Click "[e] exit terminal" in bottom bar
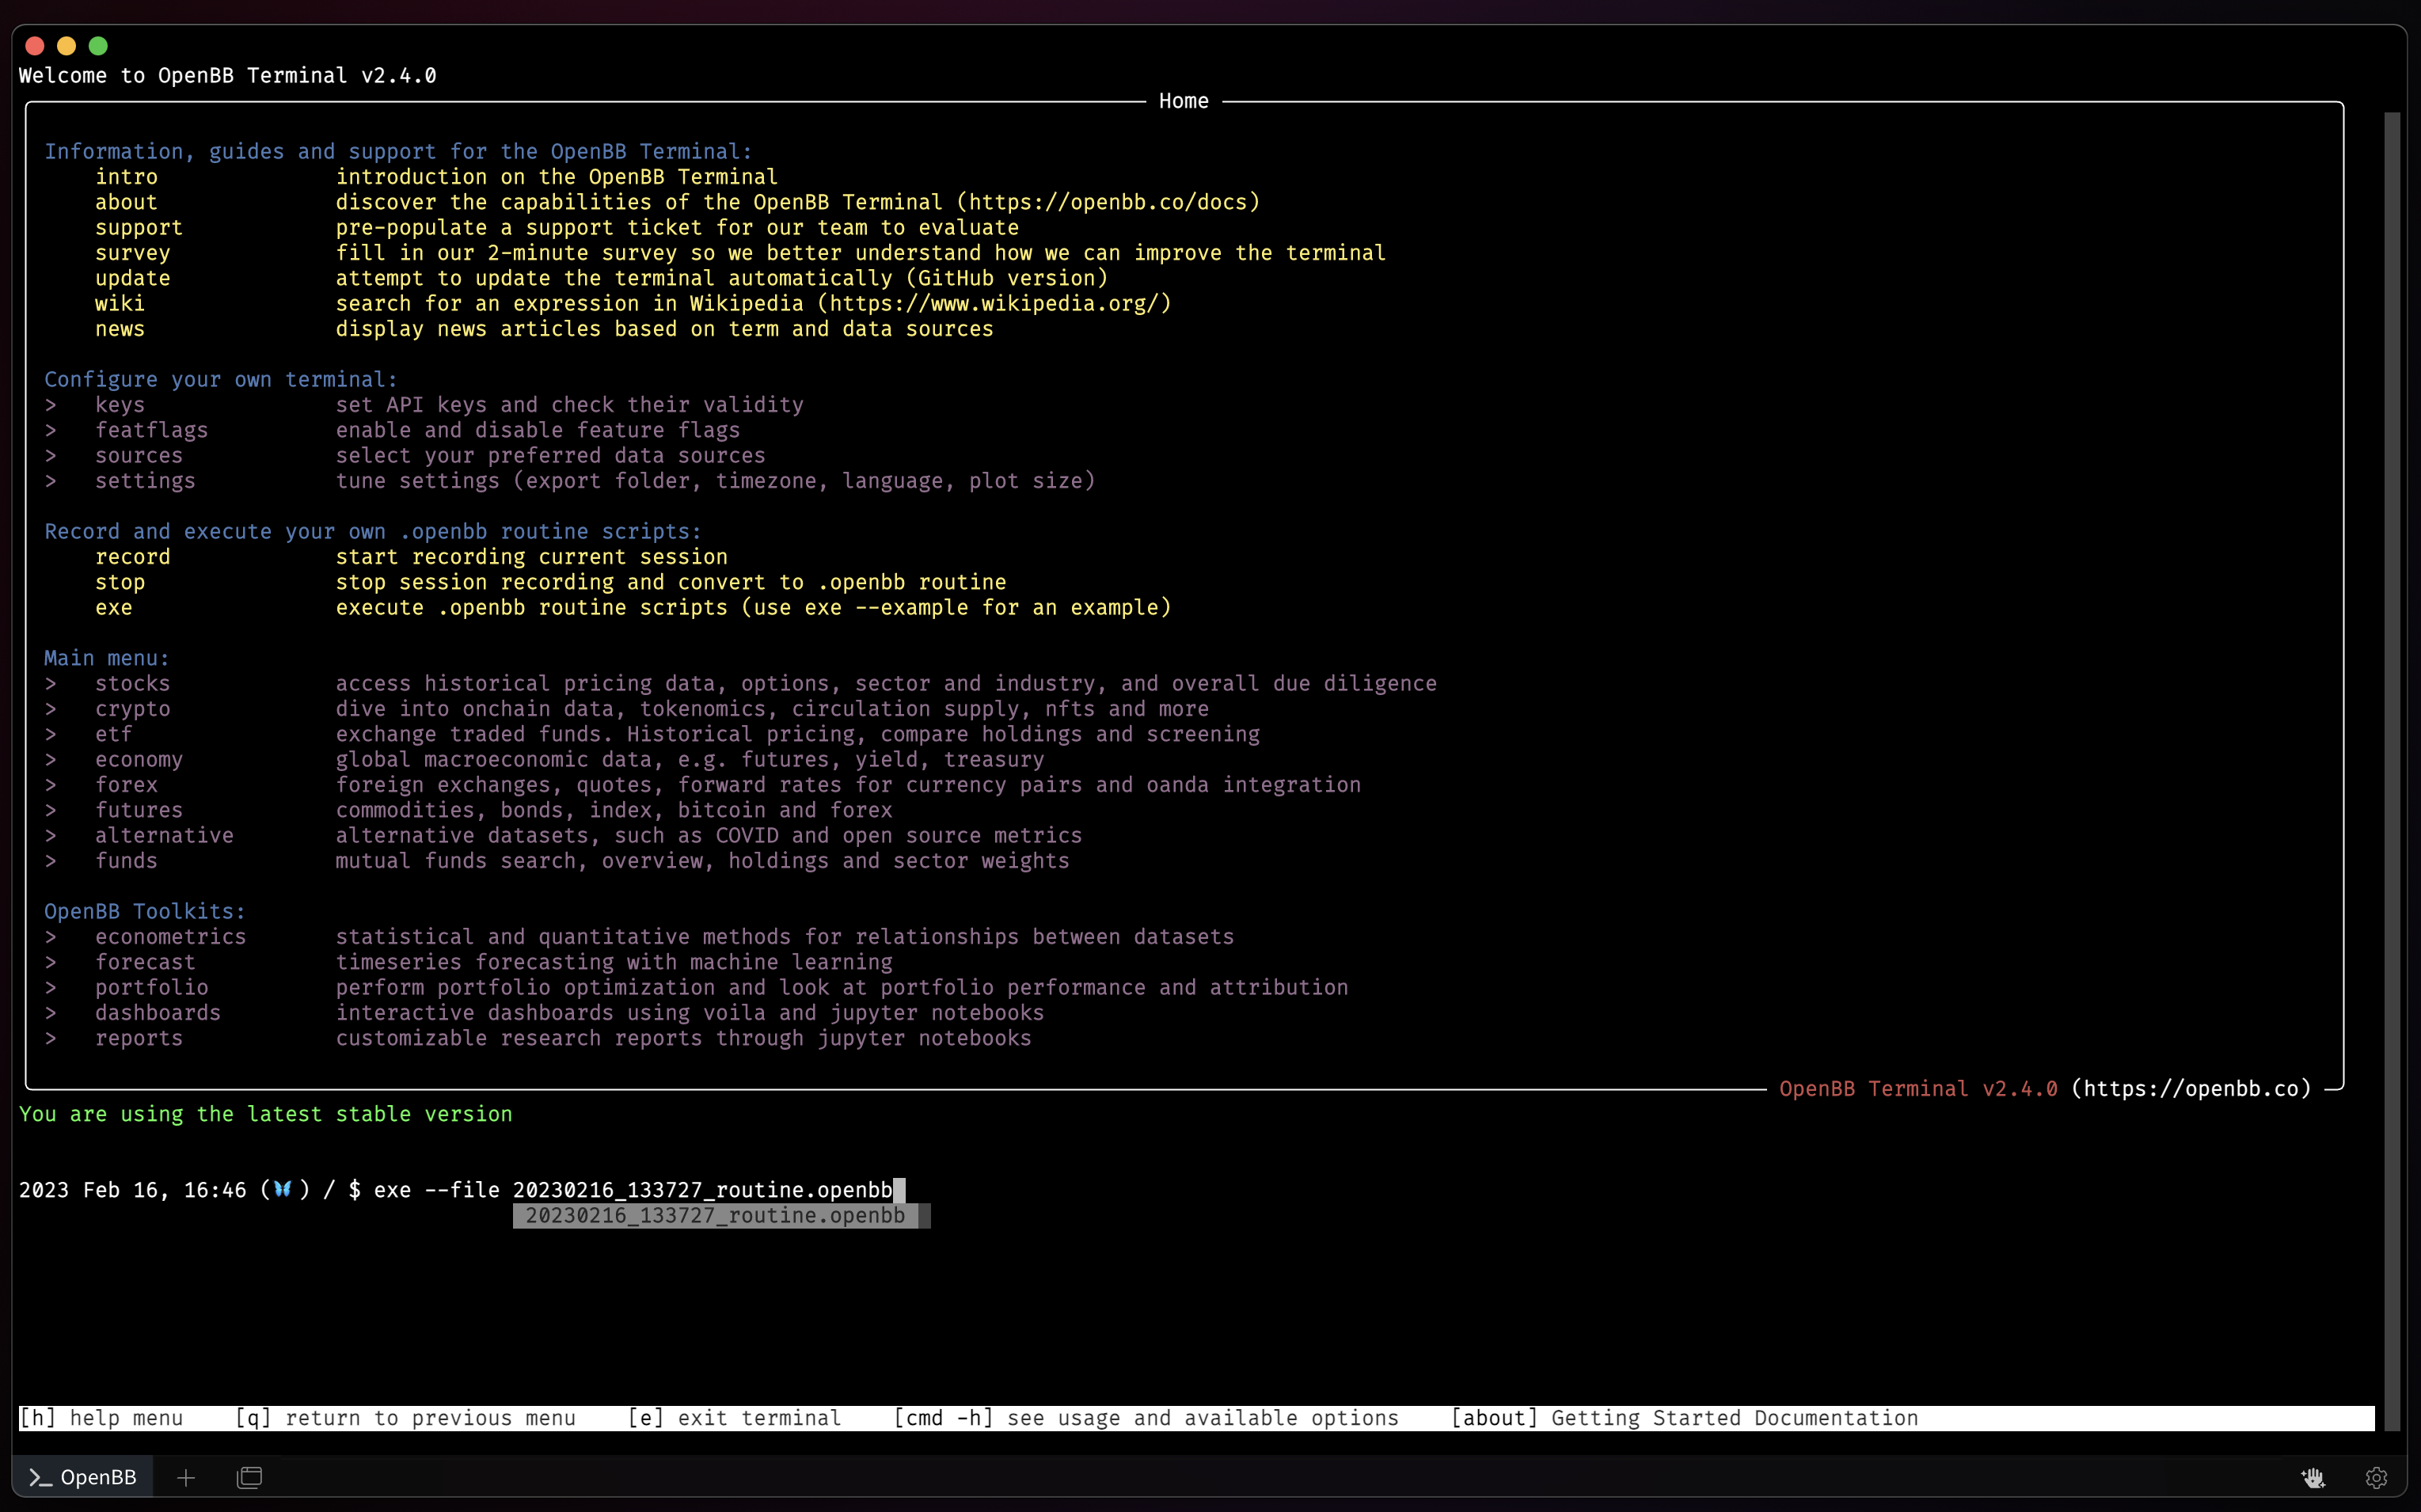Viewport: 2421px width, 1512px height. [x=734, y=1418]
